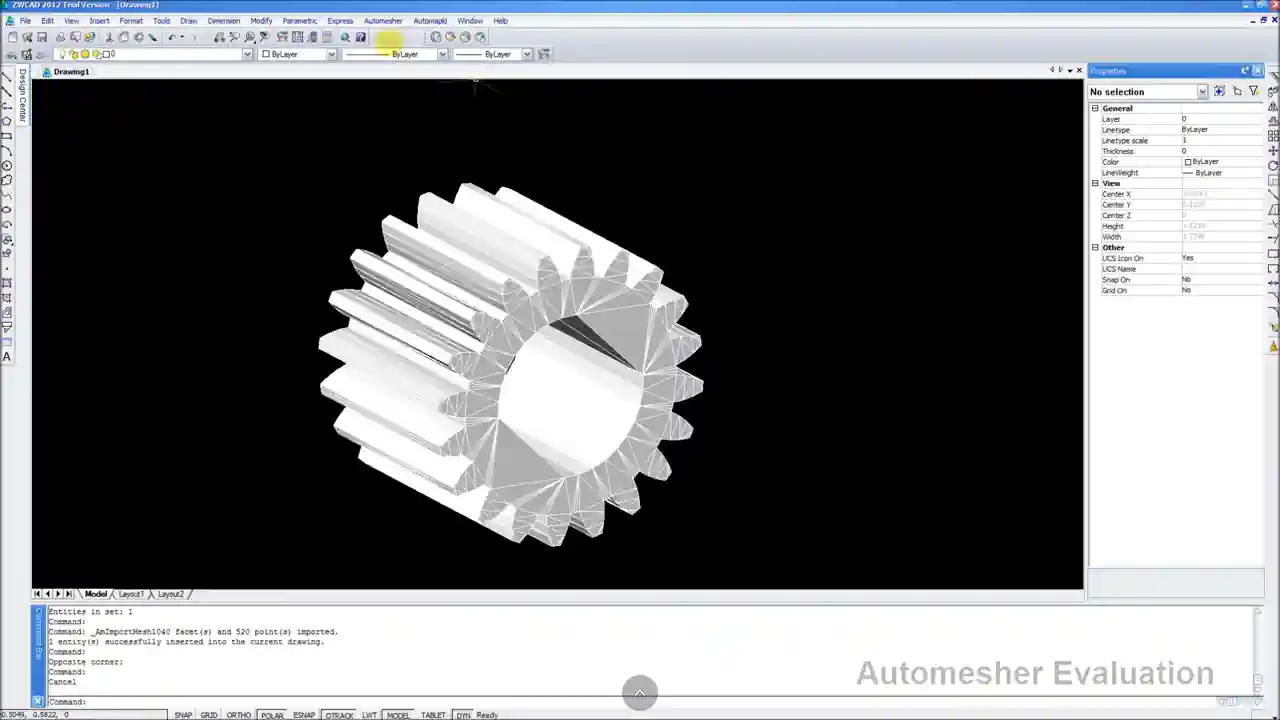Screen dimensions: 1280x720
Task: Select the Print icon on the toolbar
Action: click(61, 37)
